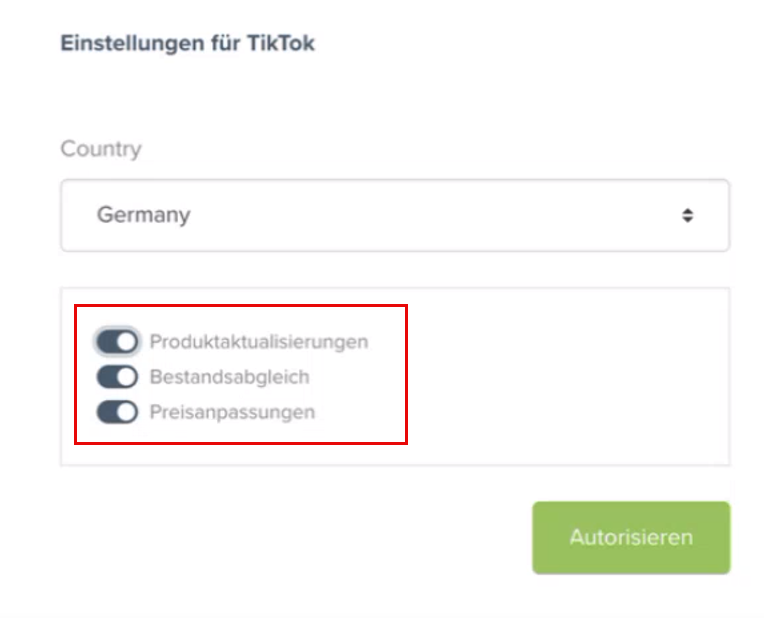The height and width of the screenshot is (618, 764).
Task: Click the Country field label
Action: (x=101, y=149)
